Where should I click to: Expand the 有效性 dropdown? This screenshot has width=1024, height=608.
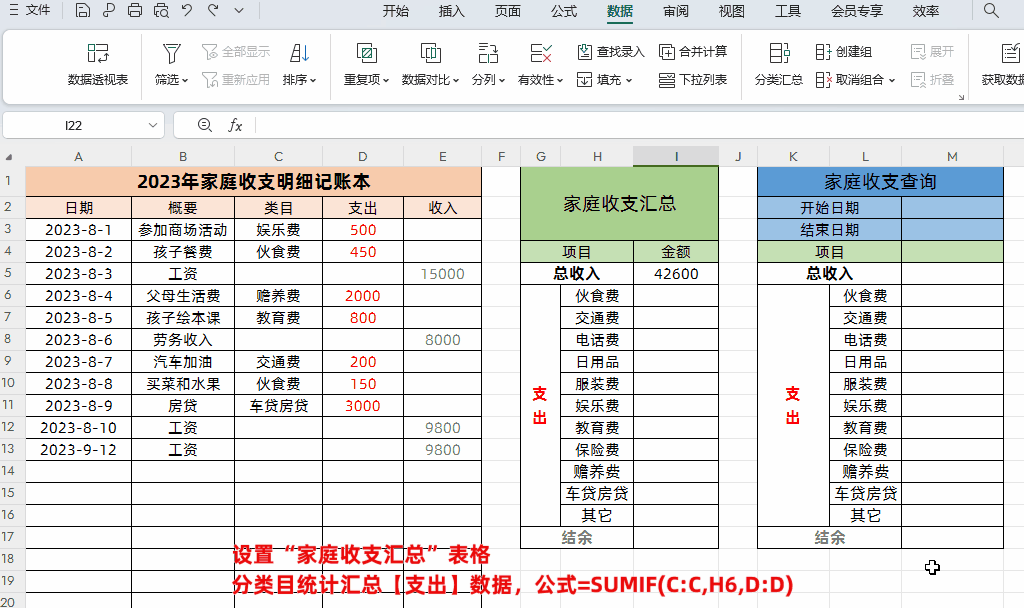click(560, 80)
